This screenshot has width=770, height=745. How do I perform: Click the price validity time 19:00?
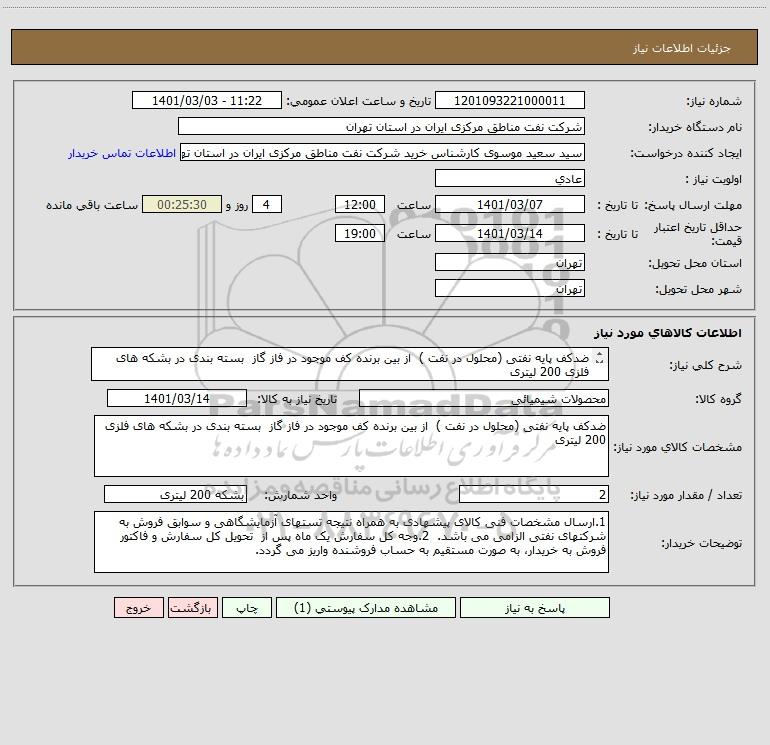coord(359,233)
